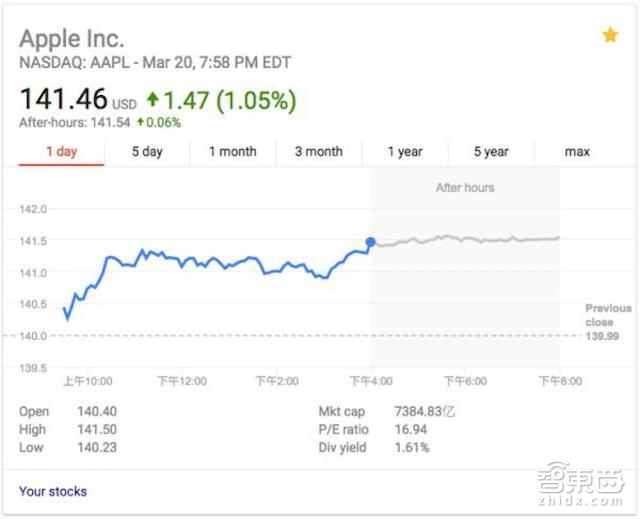Open the Your stocks link
This screenshot has height=519, width=640.
pos(53,491)
